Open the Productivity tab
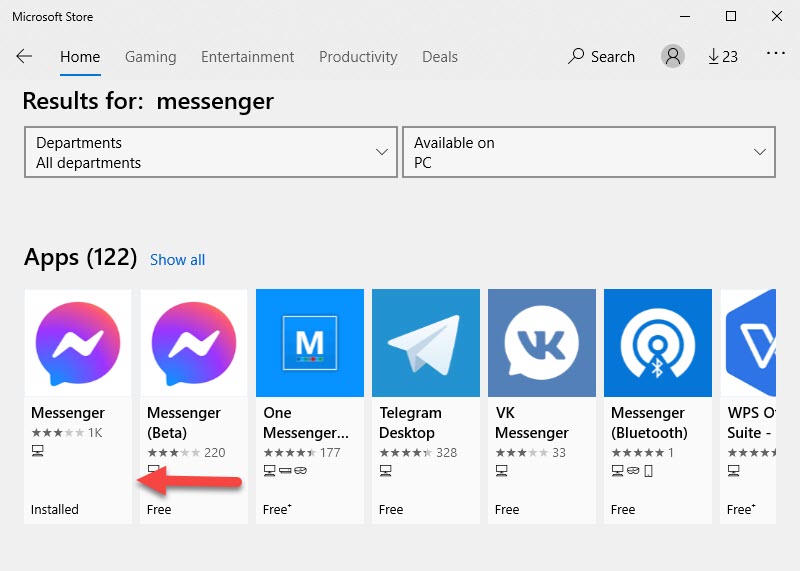The image size is (800, 571). tap(358, 57)
